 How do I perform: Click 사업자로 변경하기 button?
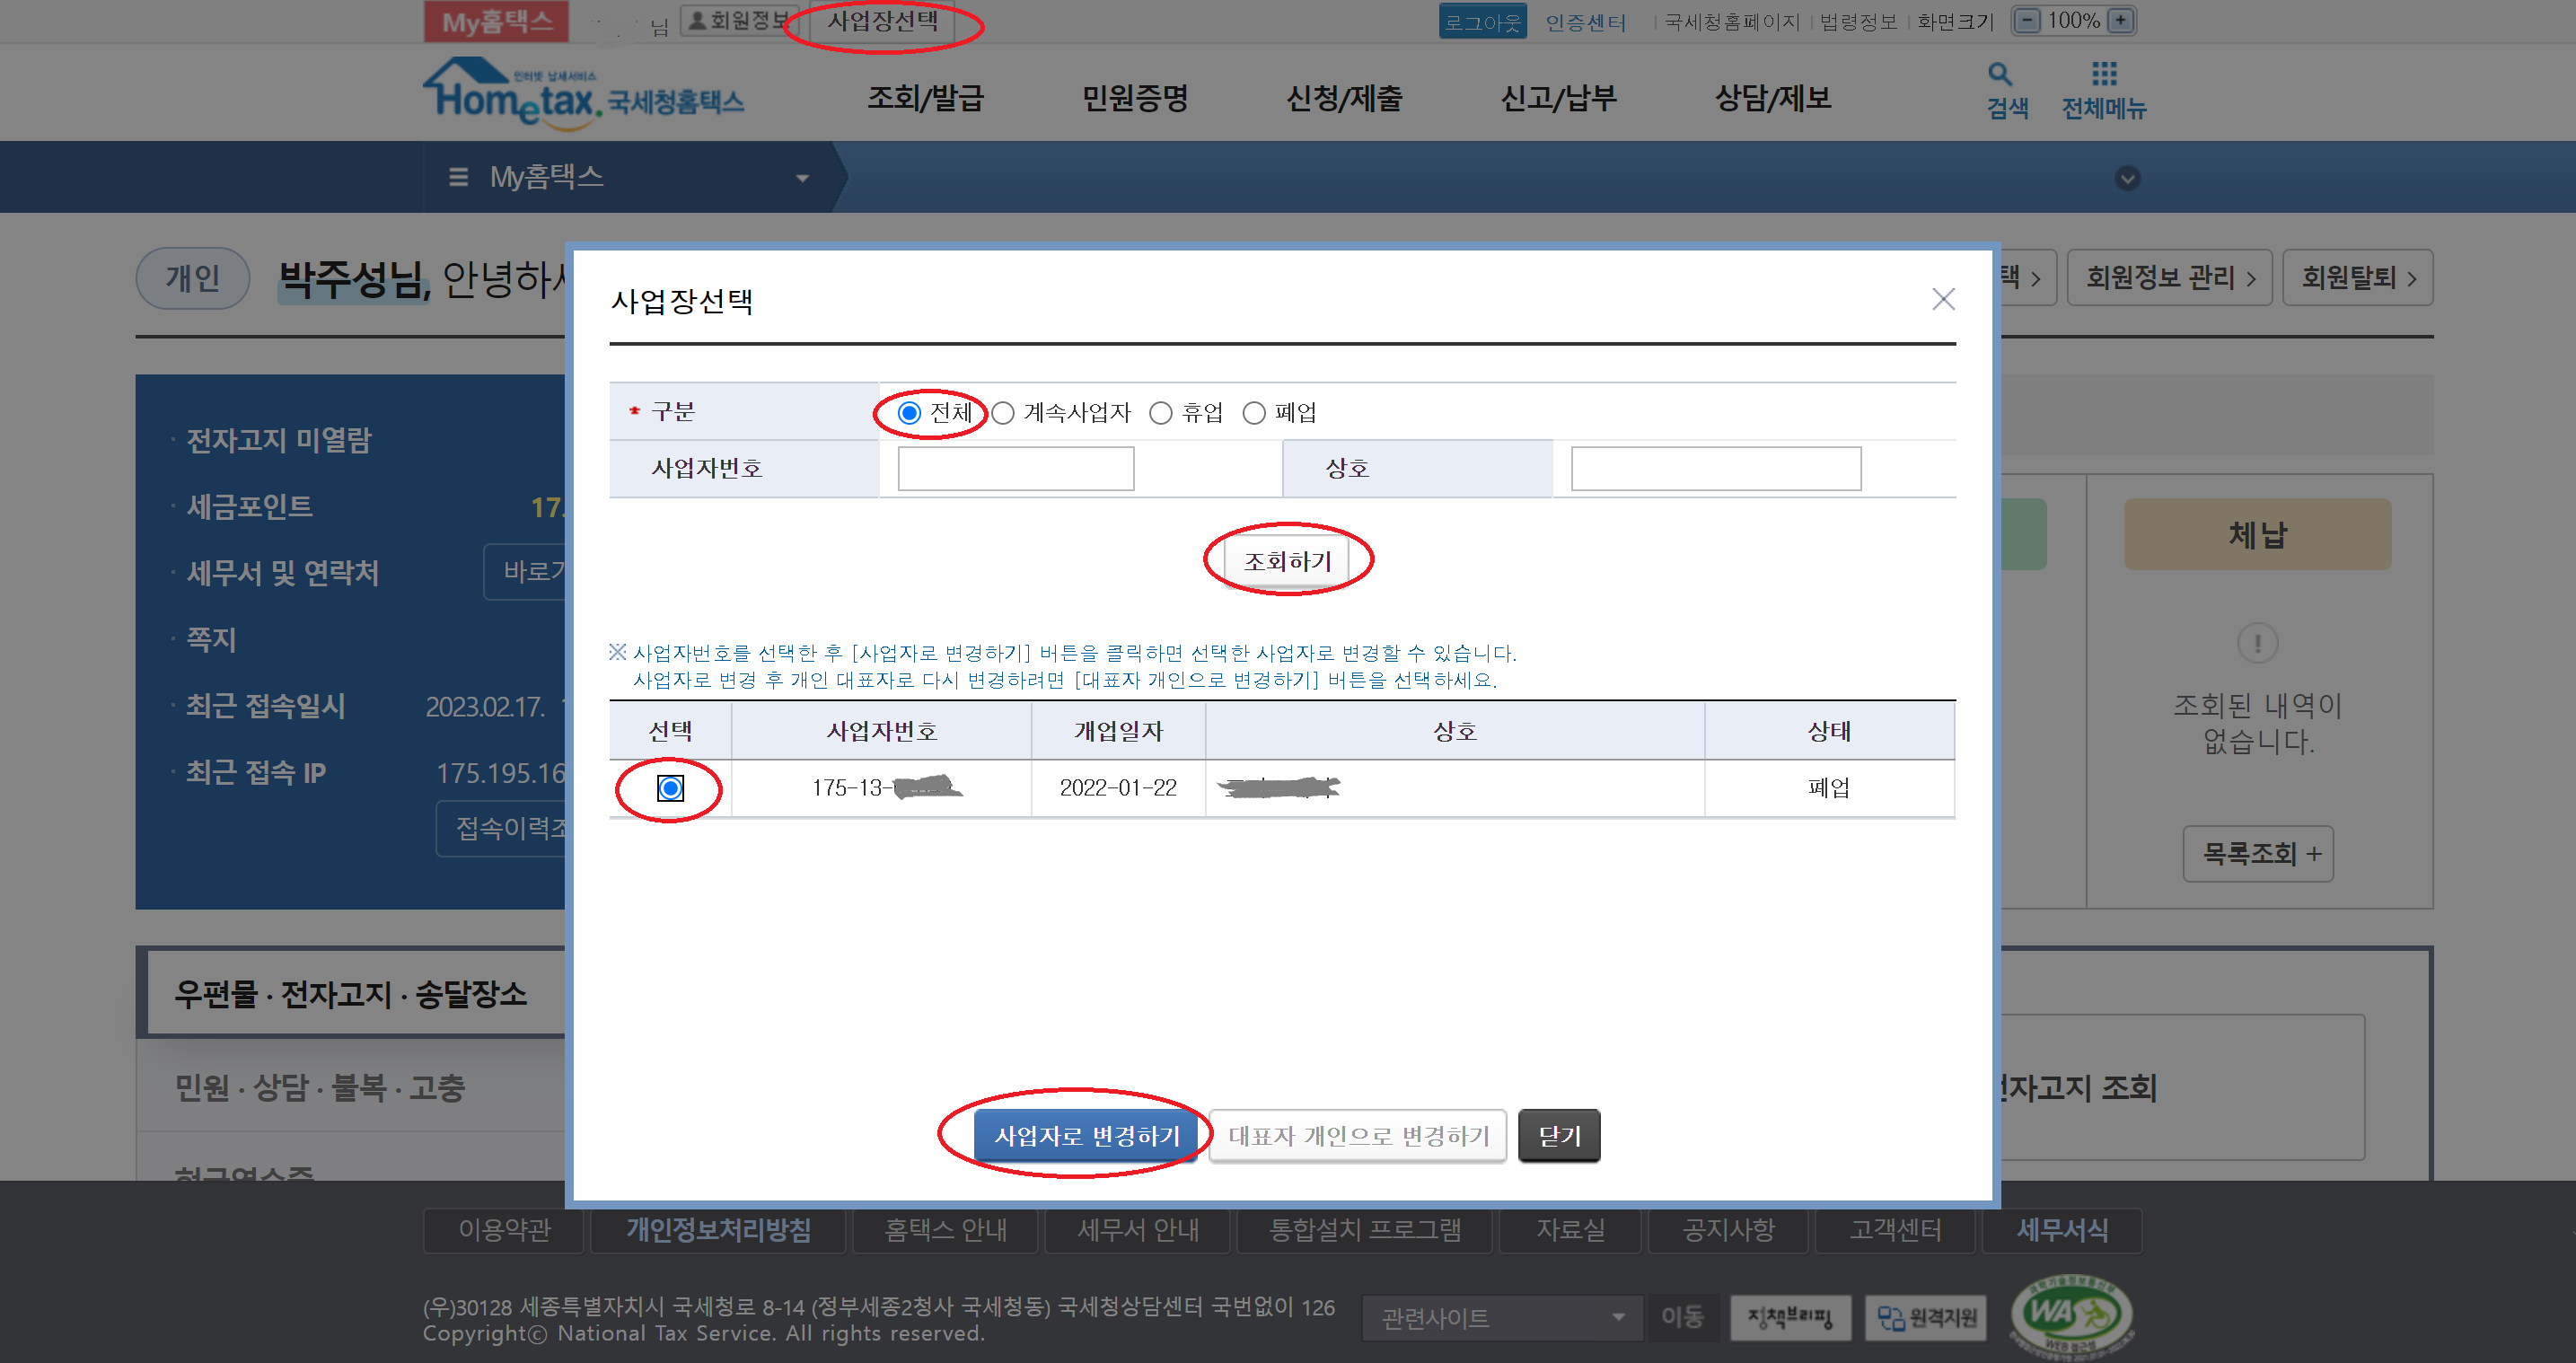(x=1087, y=1136)
